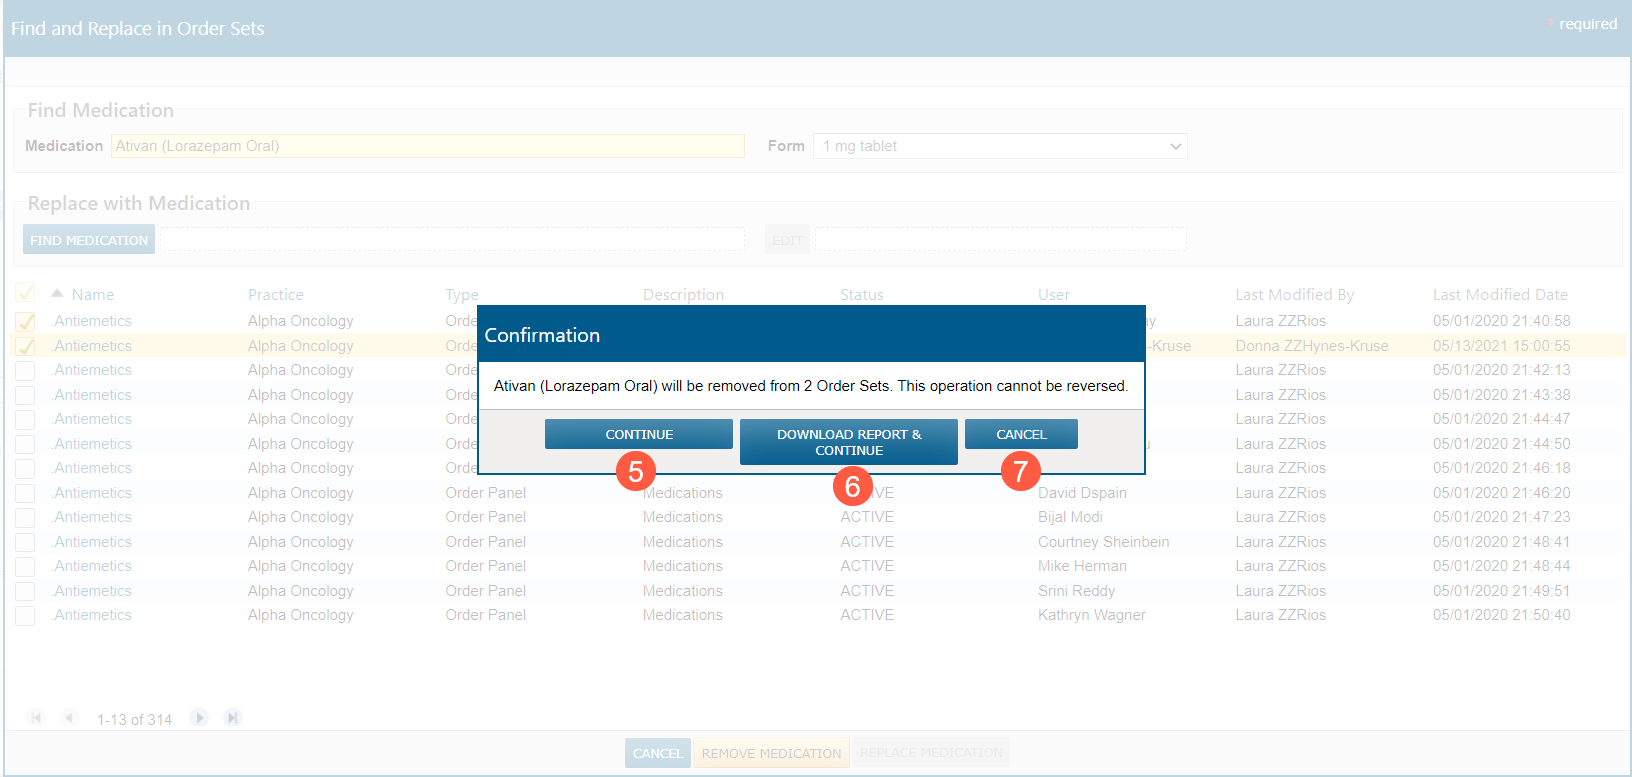This screenshot has height=777, width=1632.
Task: Go to the previous results page
Action: click(x=69, y=718)
